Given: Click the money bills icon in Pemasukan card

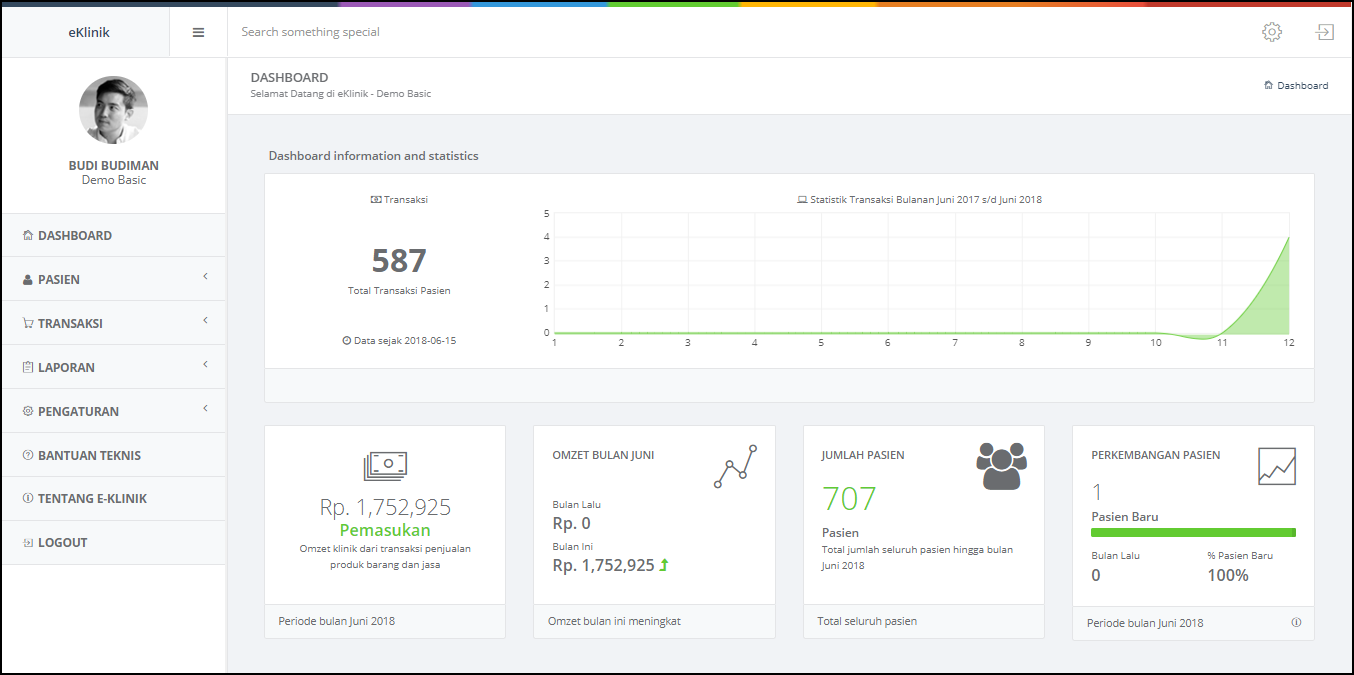Looking at the screenshot, I should pos(385,464).
